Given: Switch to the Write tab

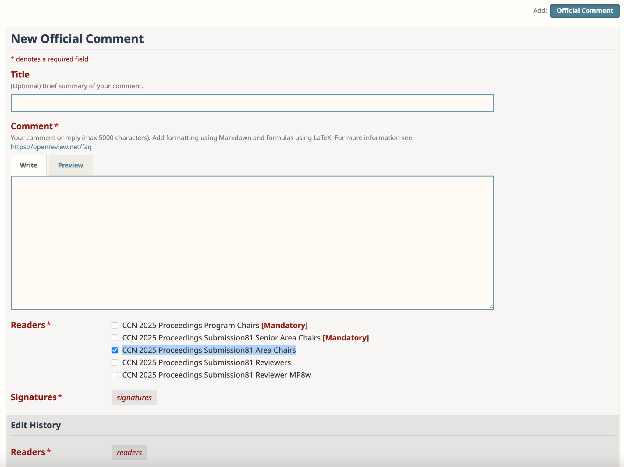Looking at the screenshot, I should point(29,165).
